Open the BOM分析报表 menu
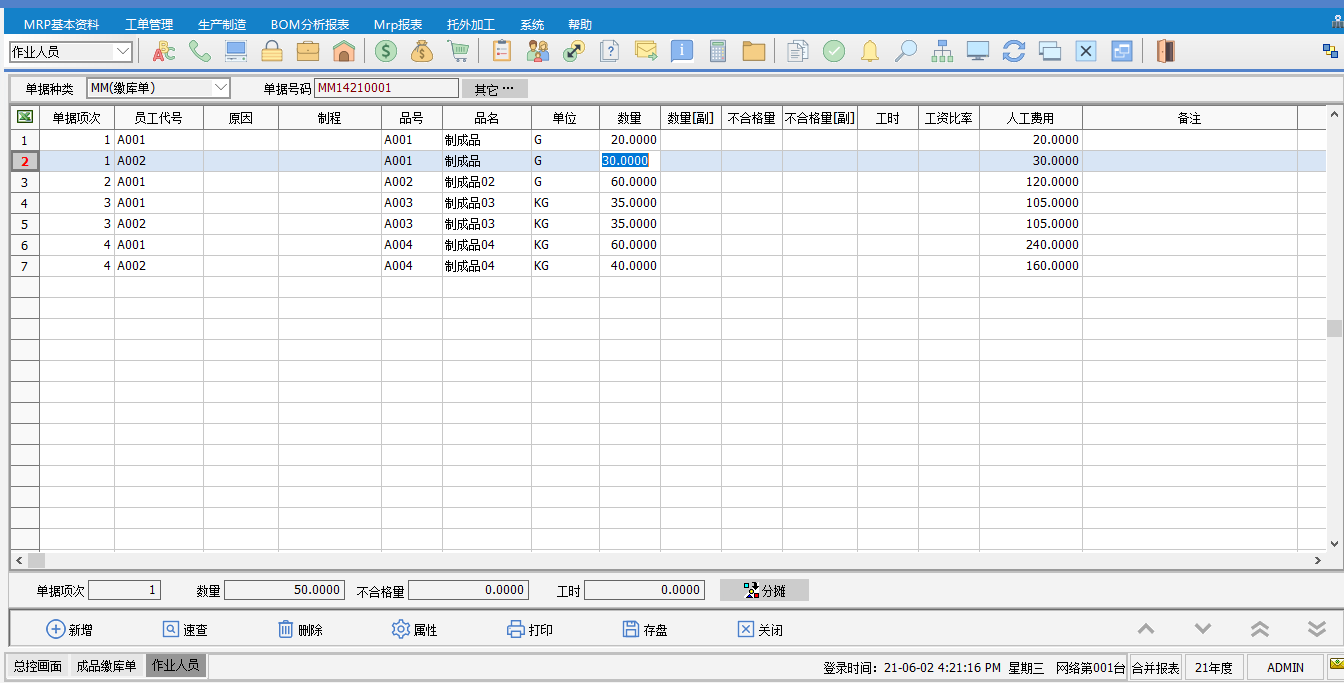 (310, 24)
